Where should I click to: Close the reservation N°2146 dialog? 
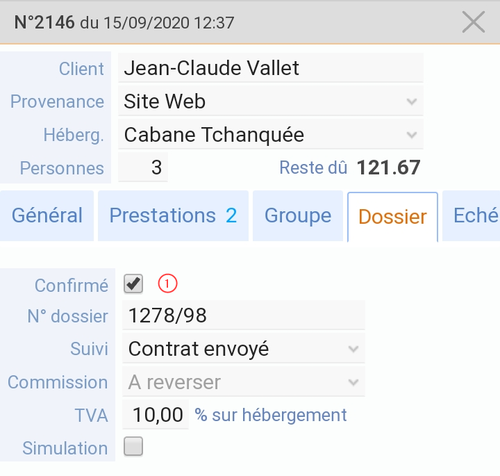473,22
